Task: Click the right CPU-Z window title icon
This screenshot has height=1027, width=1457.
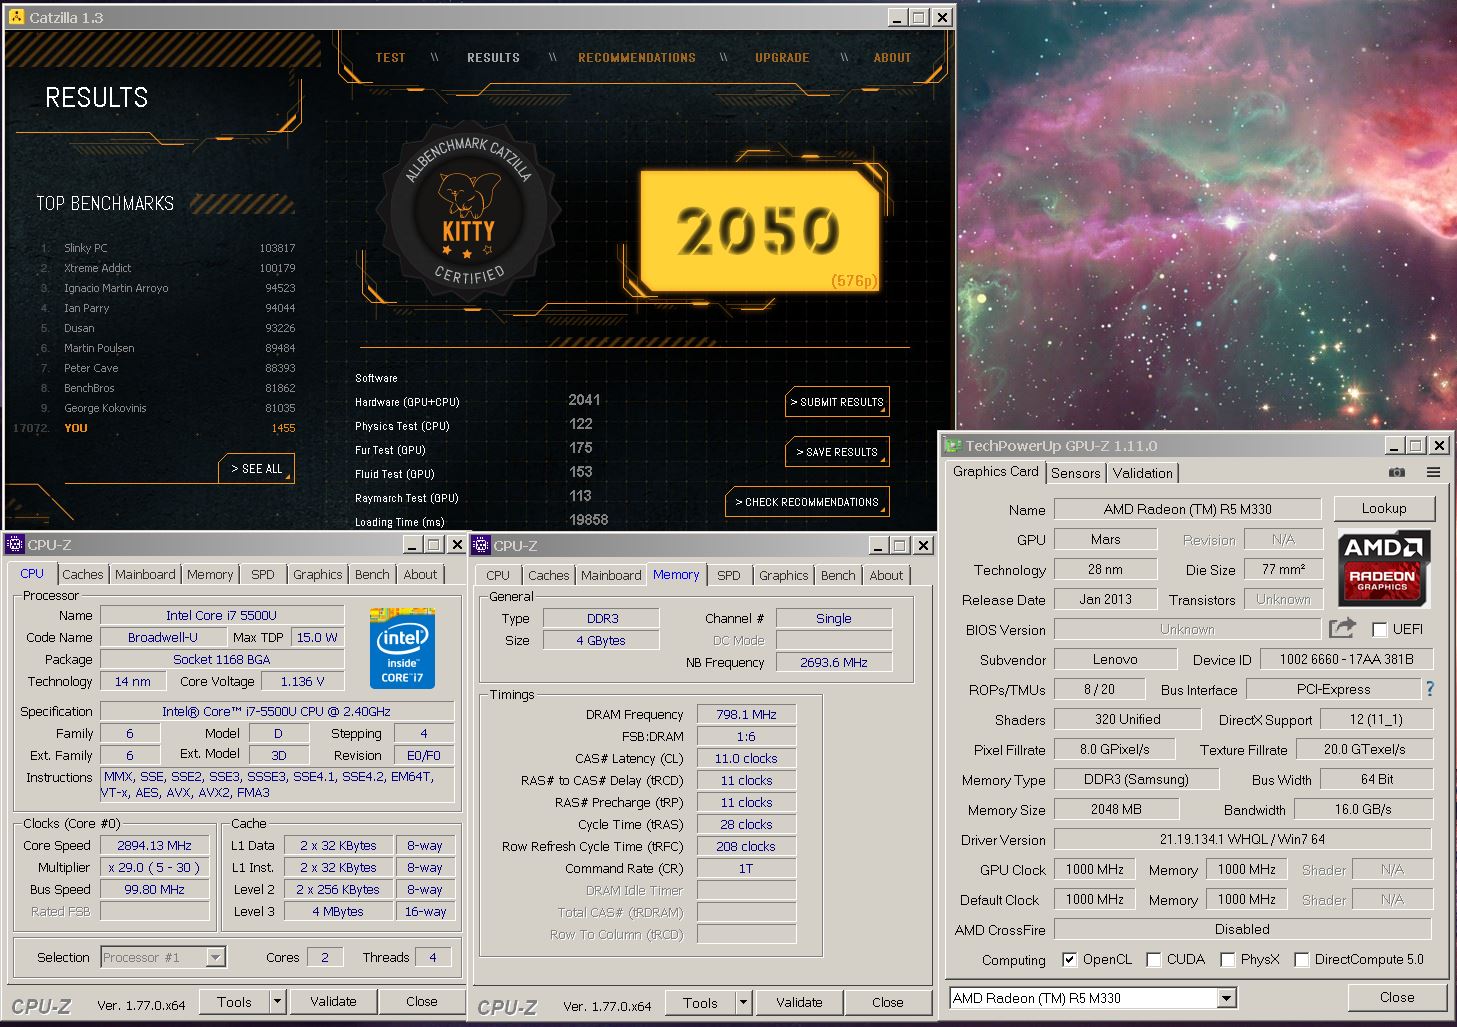Action: point(481,545)
